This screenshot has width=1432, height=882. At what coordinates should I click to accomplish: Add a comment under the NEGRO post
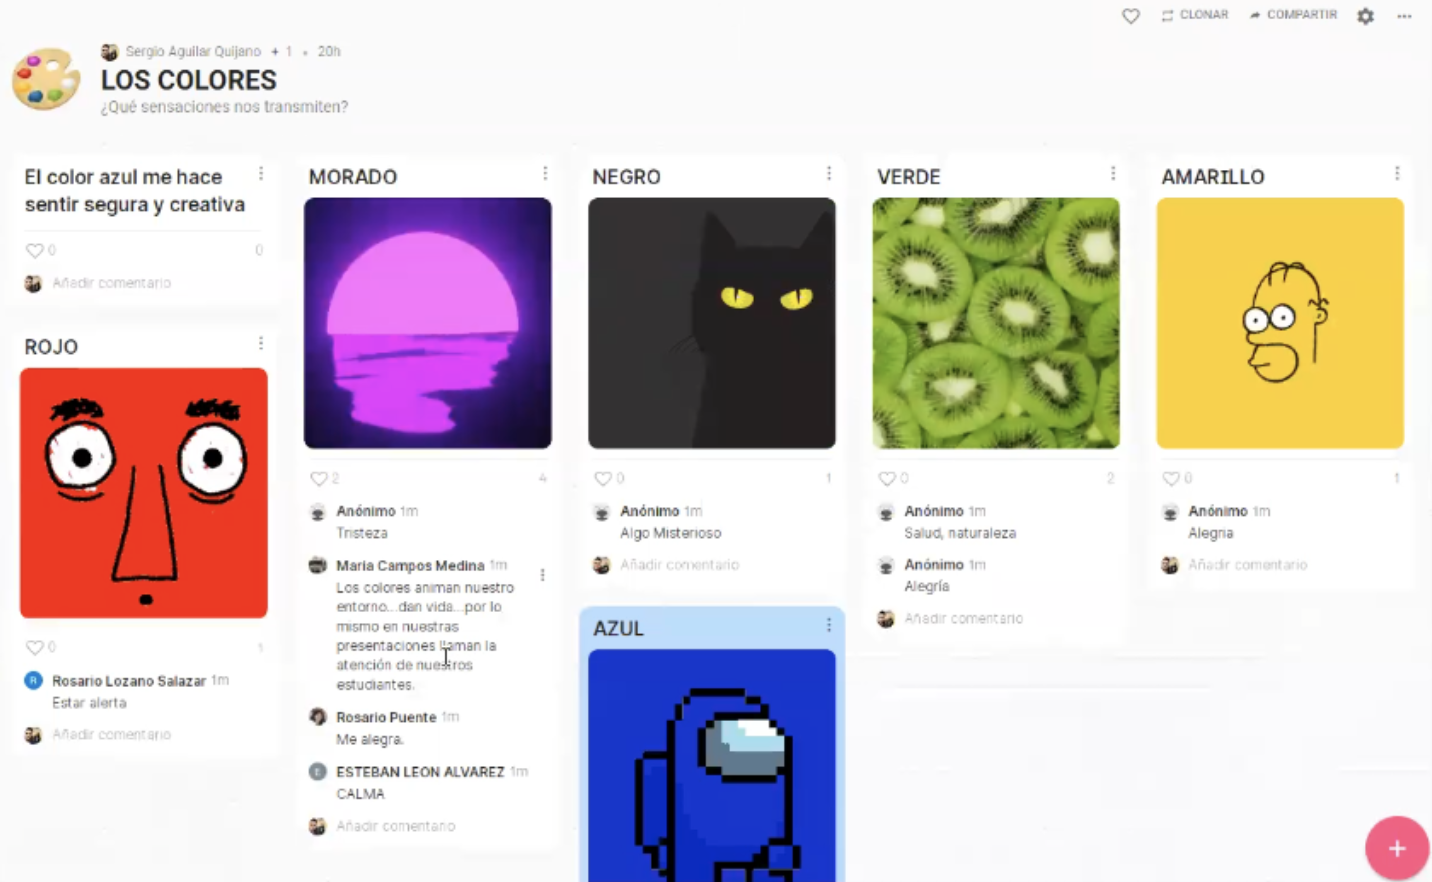(679, 565)
